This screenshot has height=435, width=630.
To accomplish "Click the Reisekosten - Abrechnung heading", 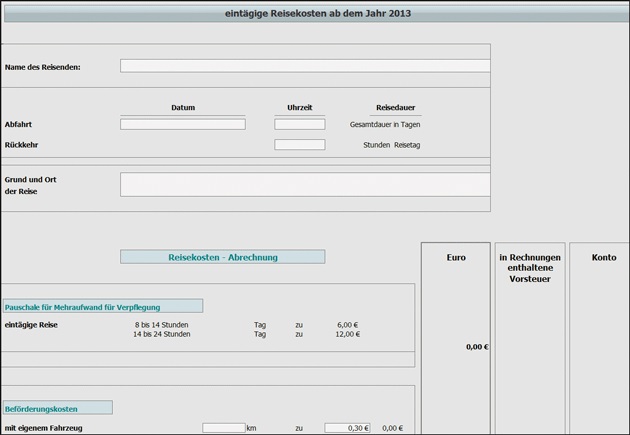I will [x=222, y=257].
